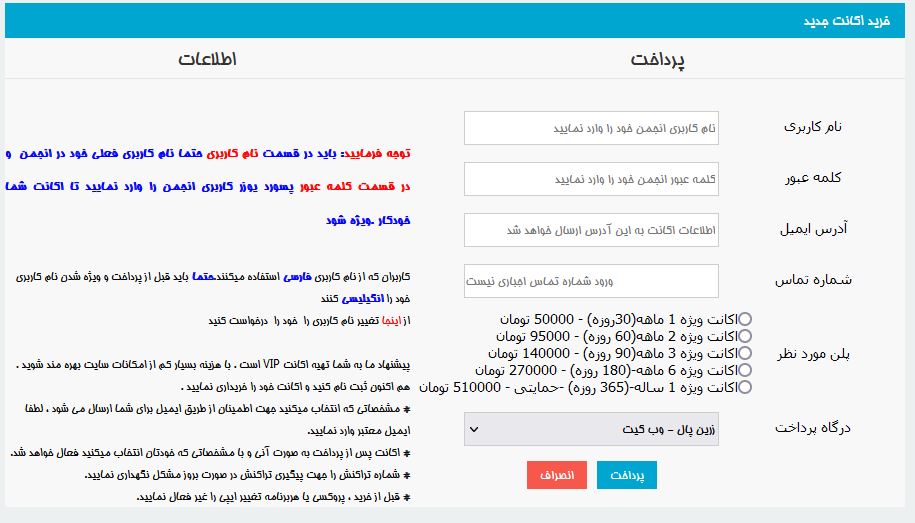Click the username input field
The image size is (915, 523).
[591, 128]
